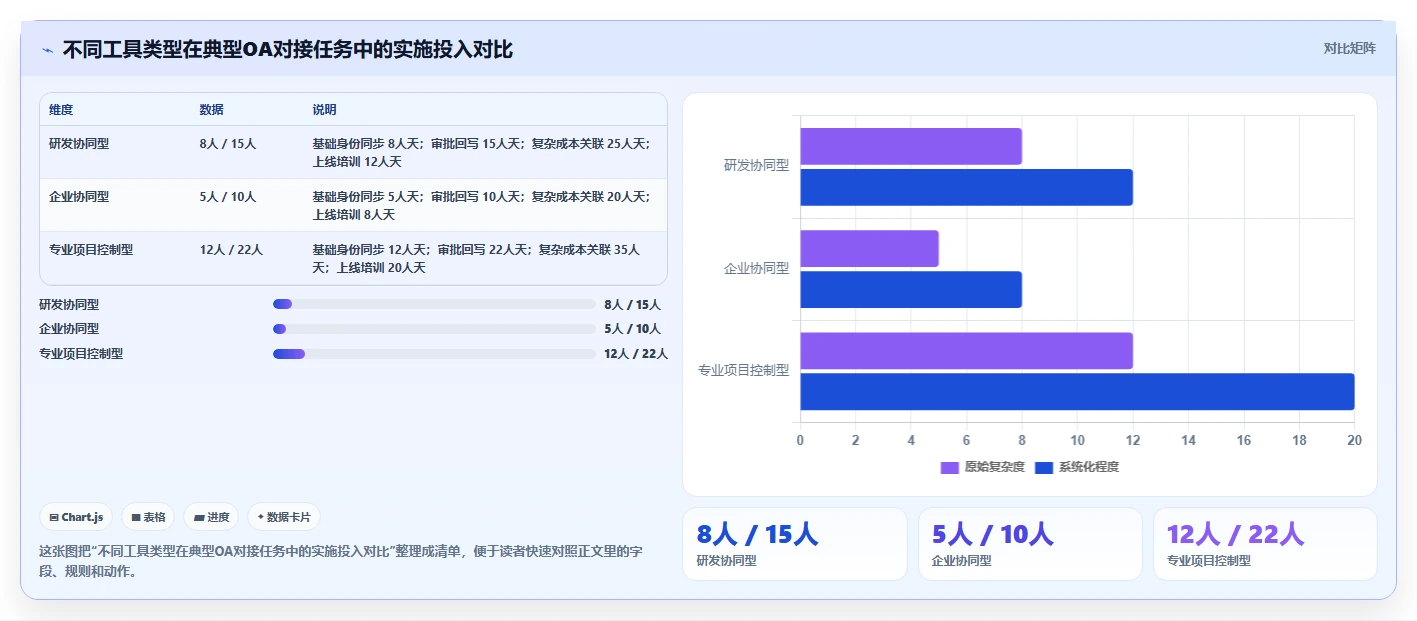Click the 5人 / 10人 table cell

pos(228,197)
